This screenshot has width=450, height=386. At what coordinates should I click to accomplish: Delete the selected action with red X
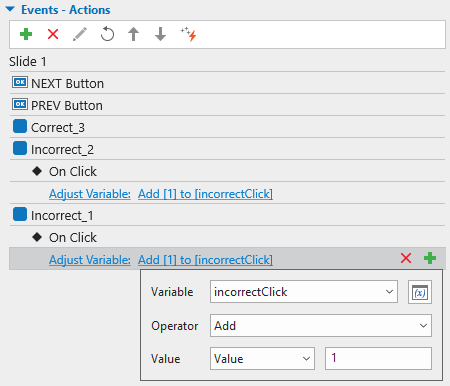[406, 258]
